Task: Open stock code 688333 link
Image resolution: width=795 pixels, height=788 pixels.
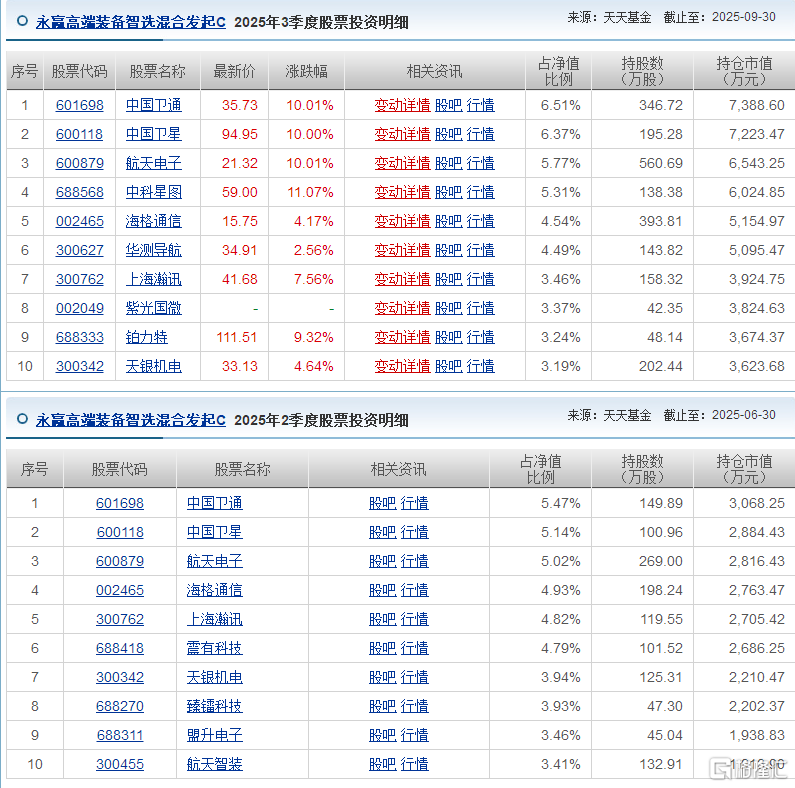Action: (80, 337)
